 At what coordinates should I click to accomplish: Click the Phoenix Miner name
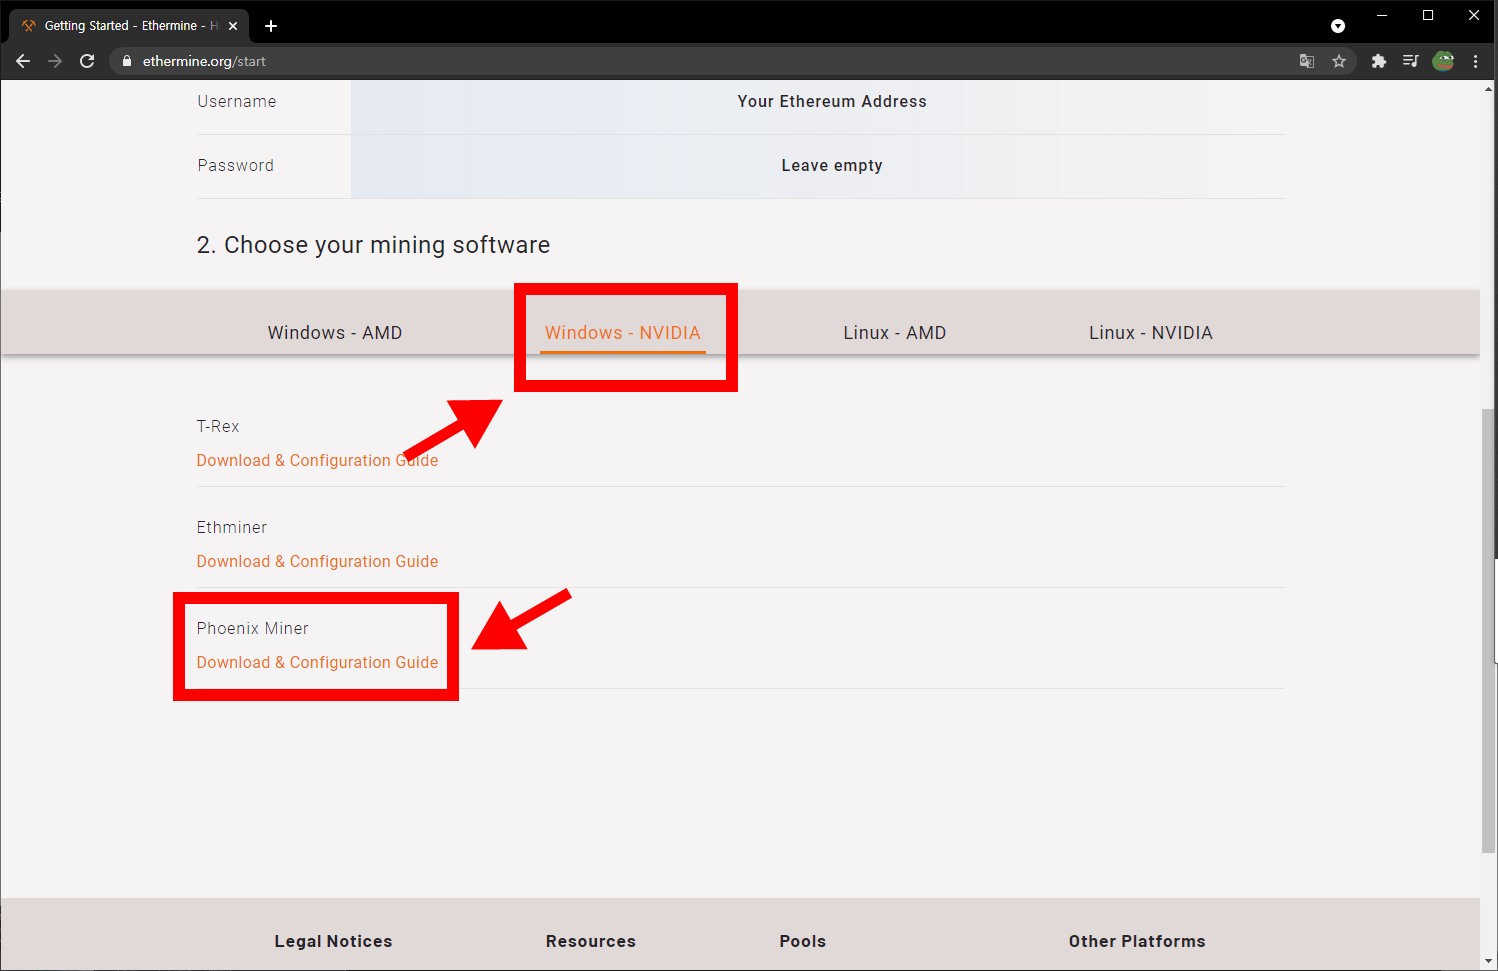pyautogui.click(x=253, y=628)
